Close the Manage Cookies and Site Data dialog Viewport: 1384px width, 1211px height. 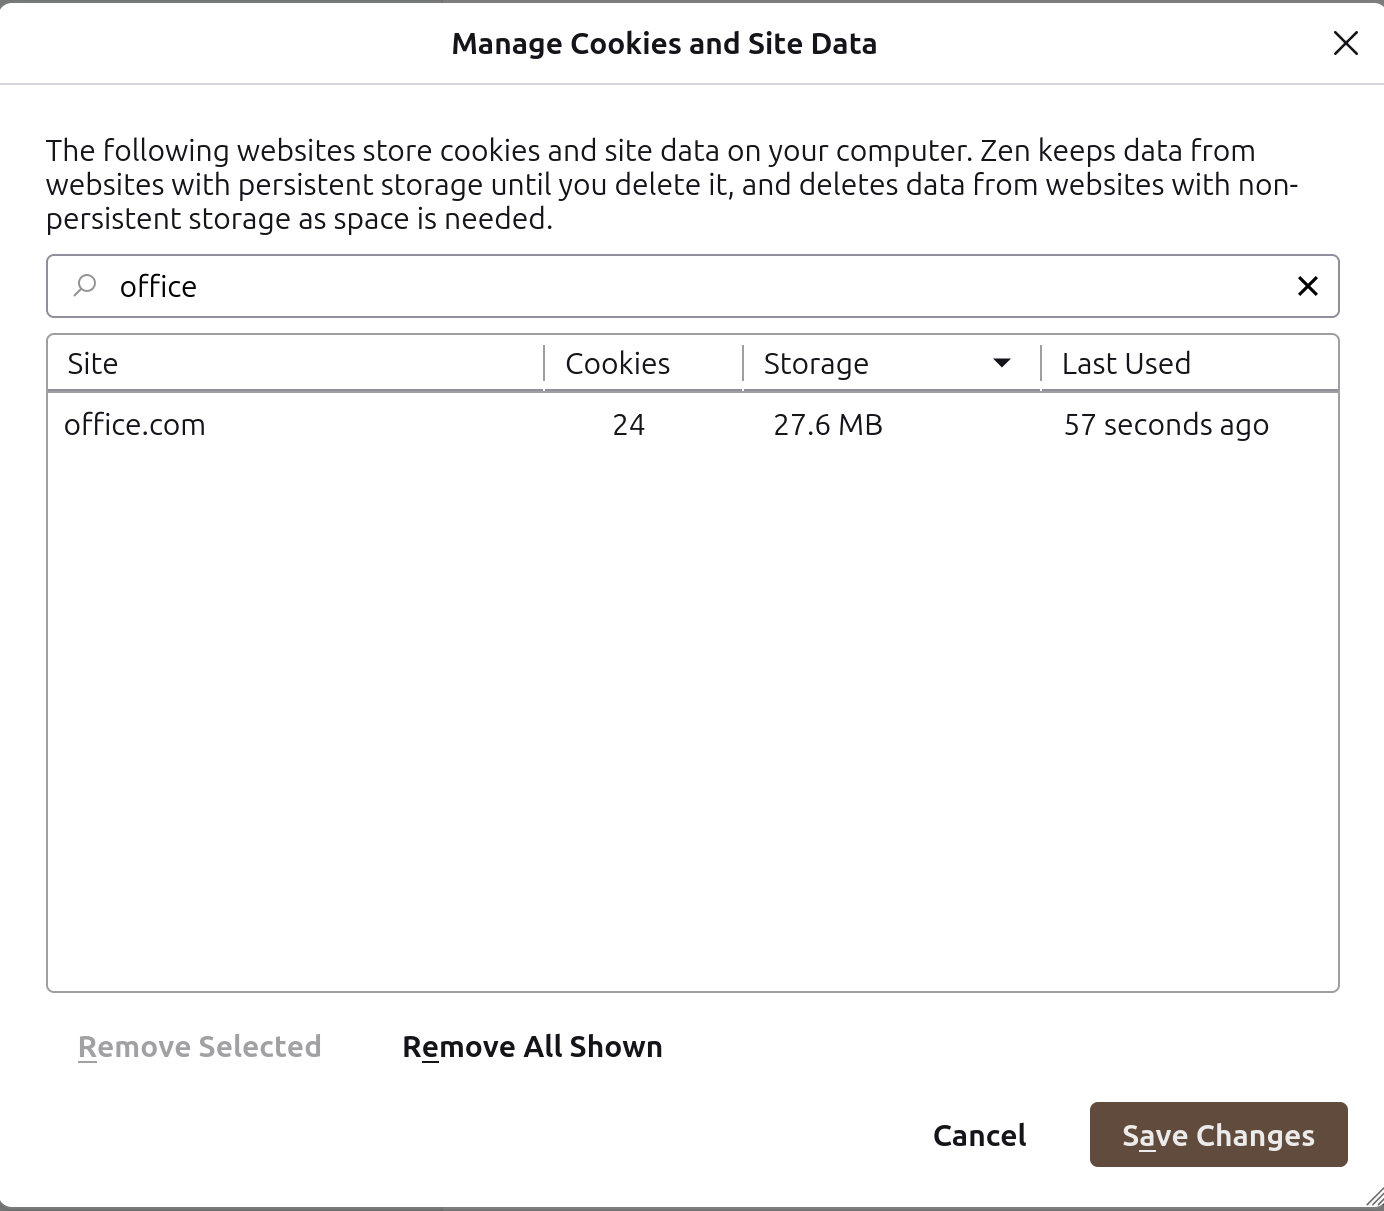point(1346,43)
